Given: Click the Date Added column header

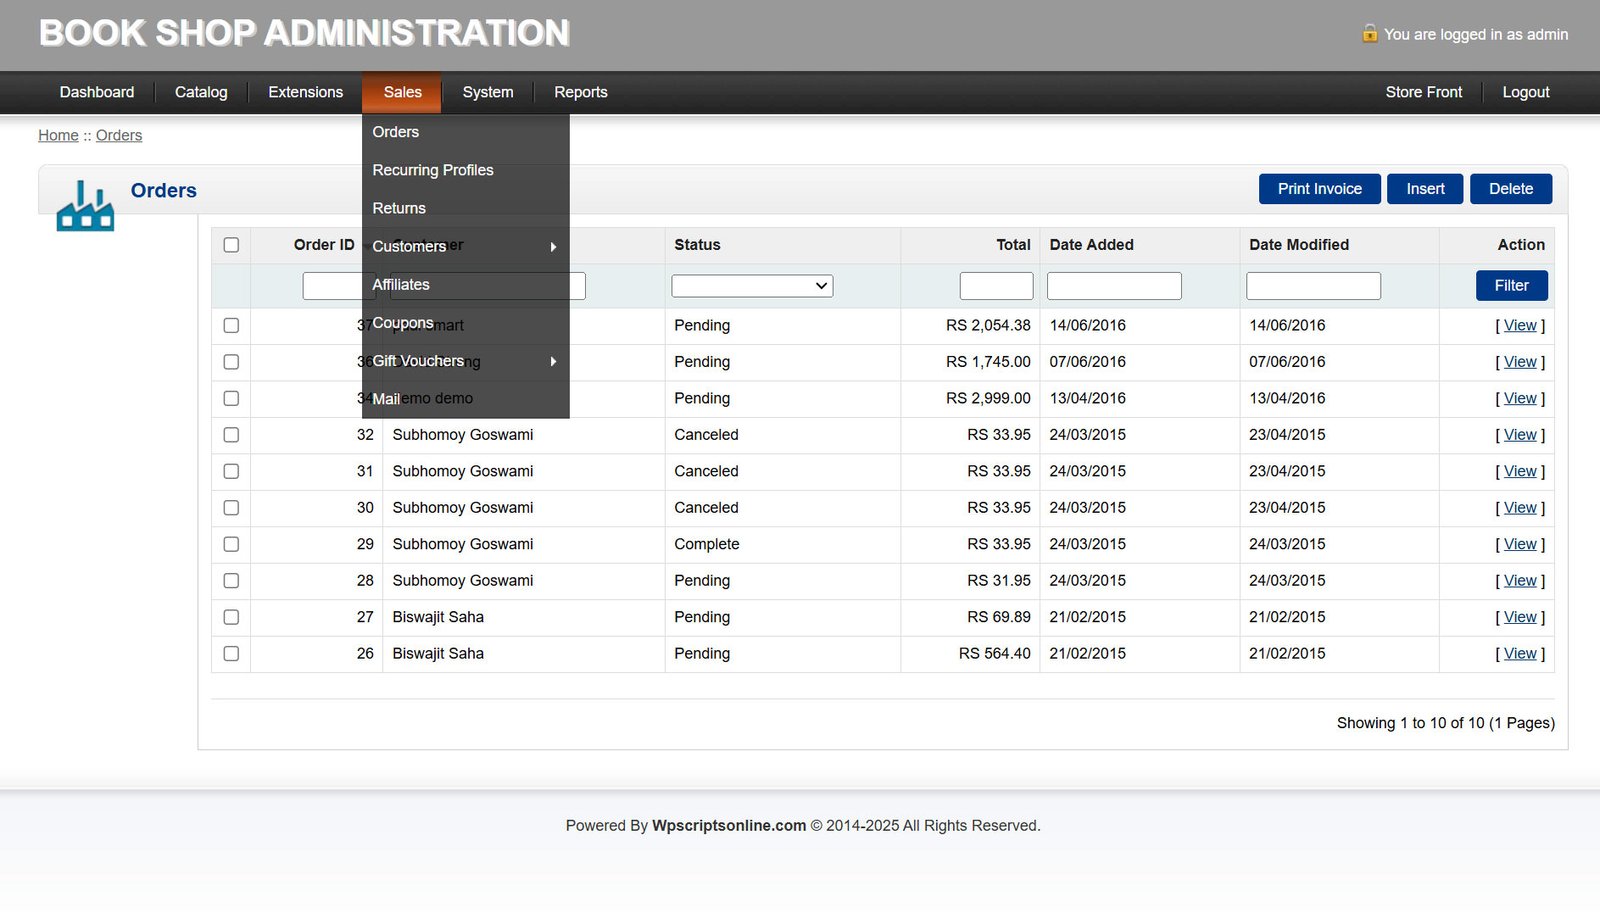Looking at the screenshot, I should (1091, 245).
